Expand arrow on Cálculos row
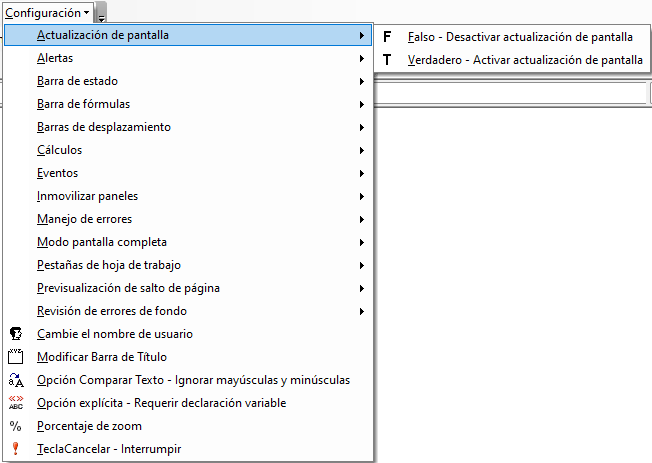Screen dimensions: 652x463 362,151
